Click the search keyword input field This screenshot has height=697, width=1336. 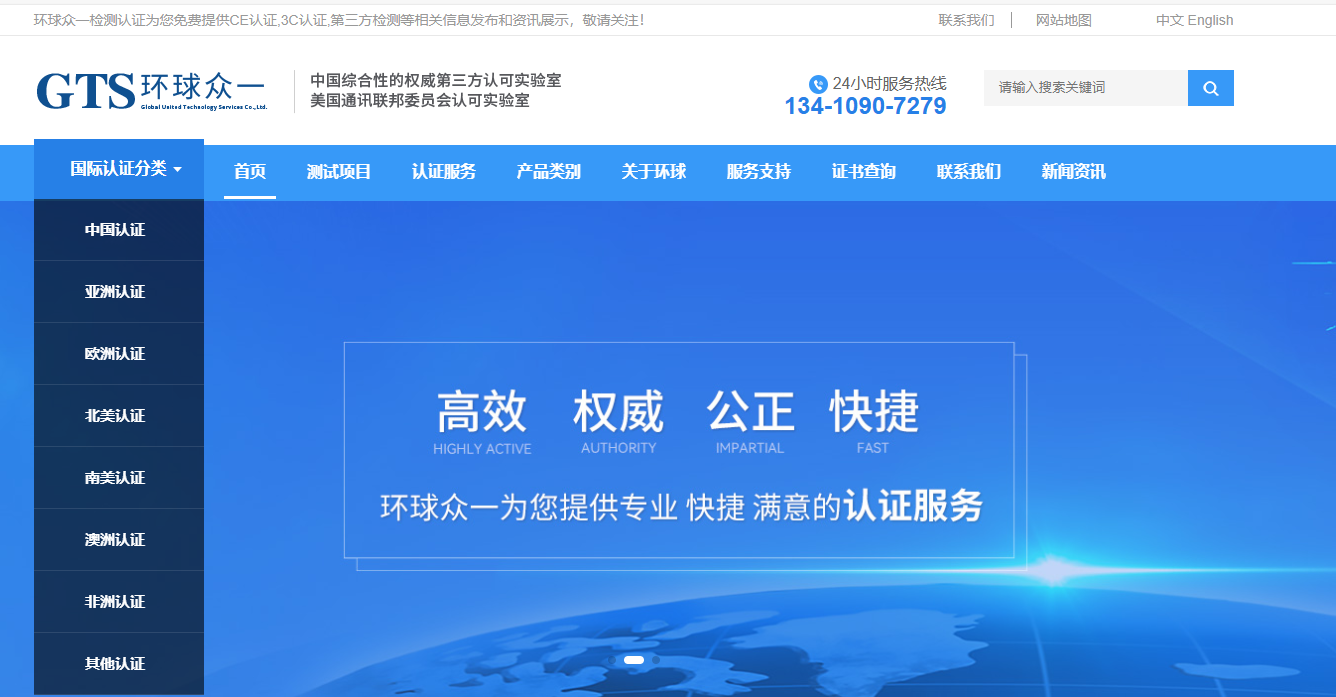click(1080, 88)
